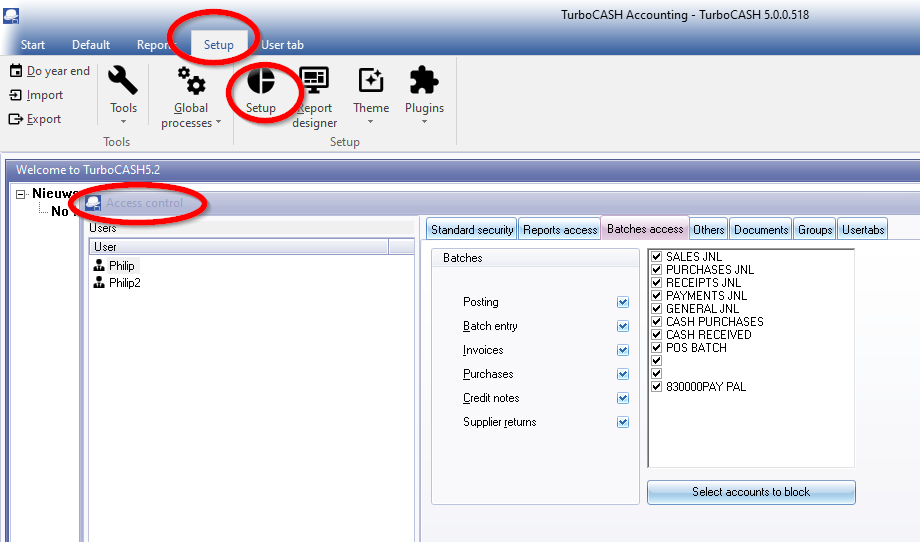The height and width of the screenshot is (542, 920).
Task: Launch the Report designer icon
Action: point(314,82)
